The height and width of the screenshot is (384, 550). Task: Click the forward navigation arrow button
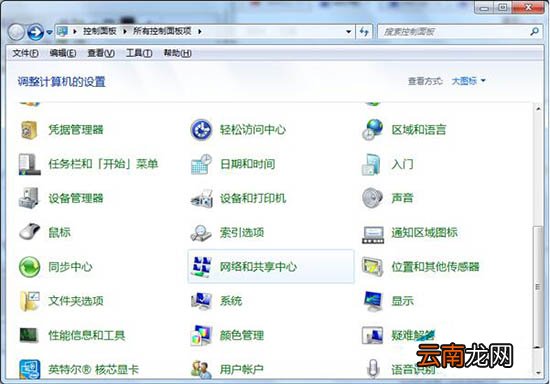[35, 32]
